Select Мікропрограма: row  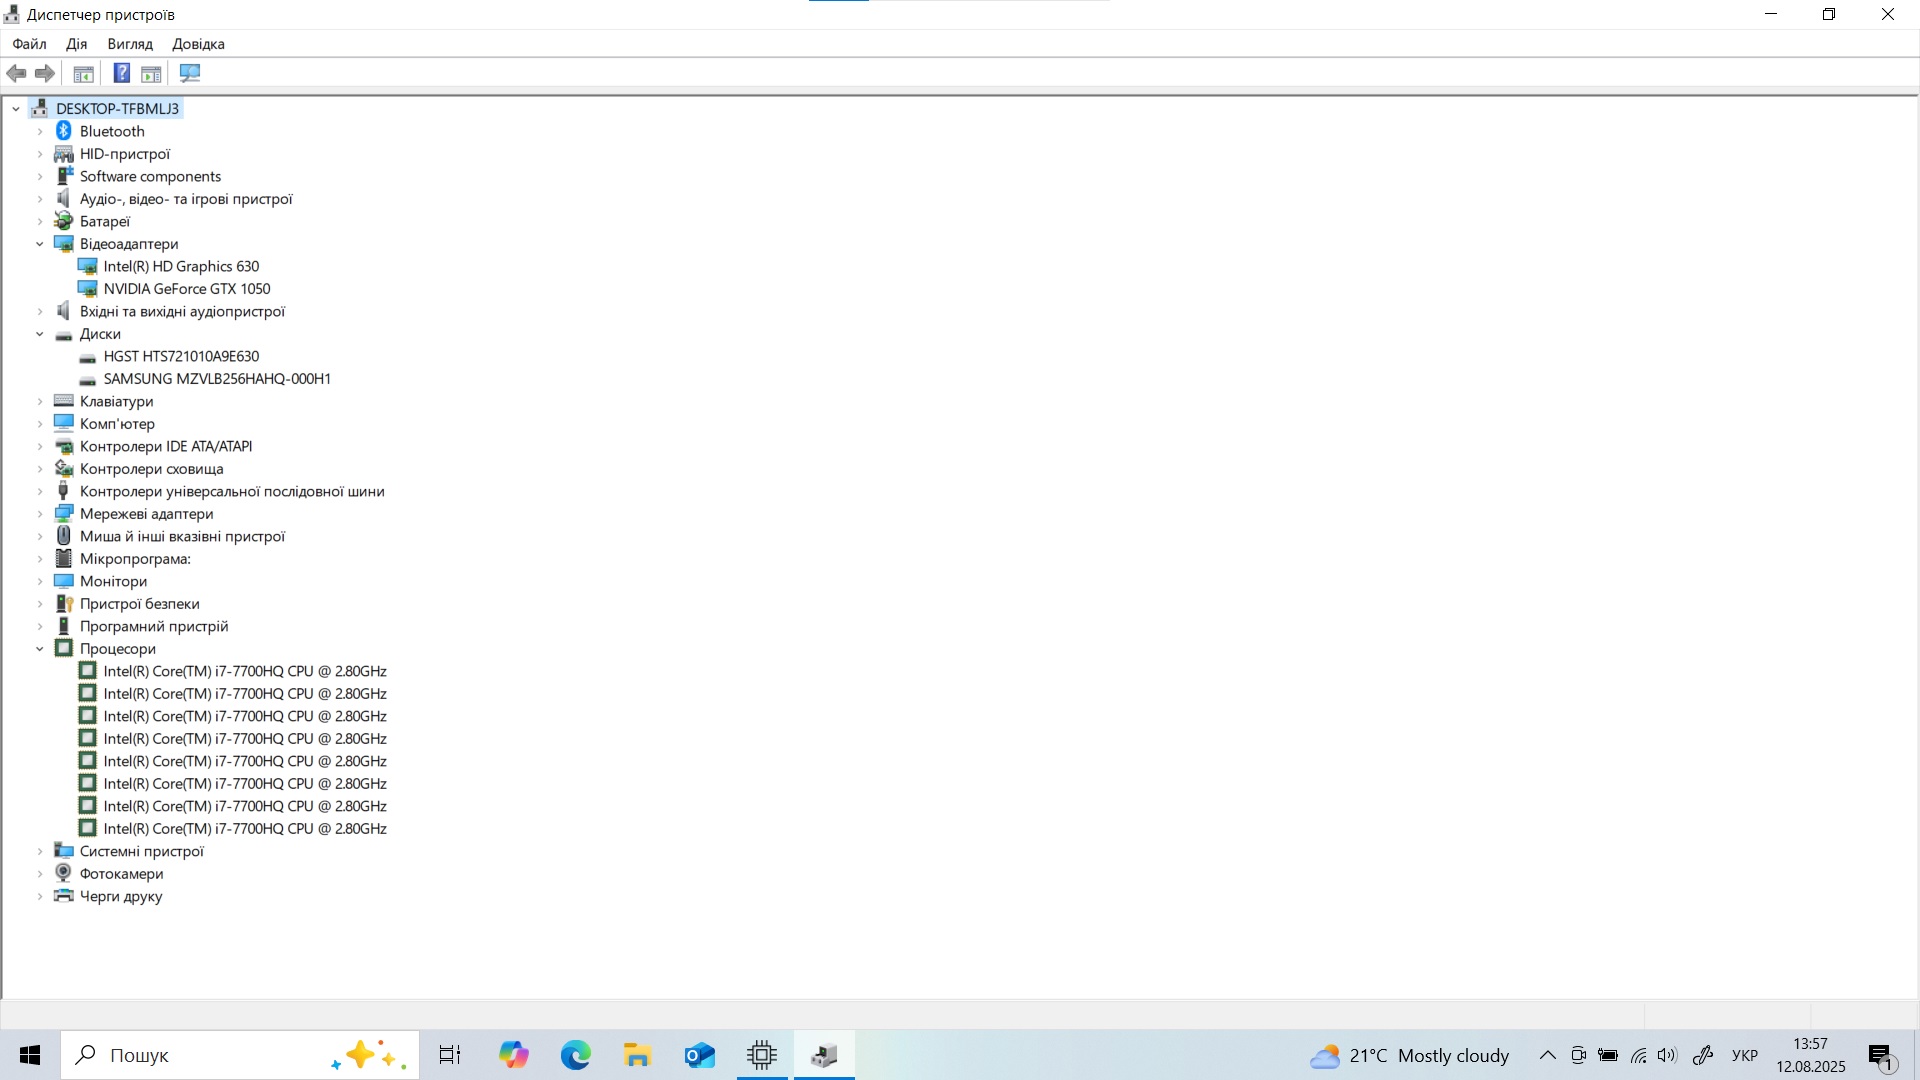pos(135,559)
